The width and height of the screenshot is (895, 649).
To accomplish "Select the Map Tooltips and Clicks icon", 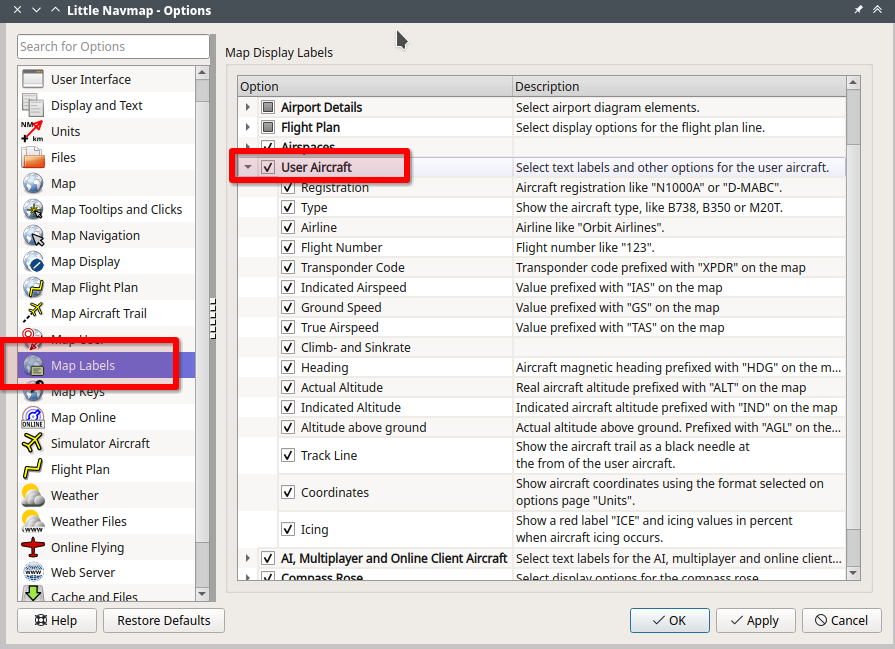I will (33, 209).
